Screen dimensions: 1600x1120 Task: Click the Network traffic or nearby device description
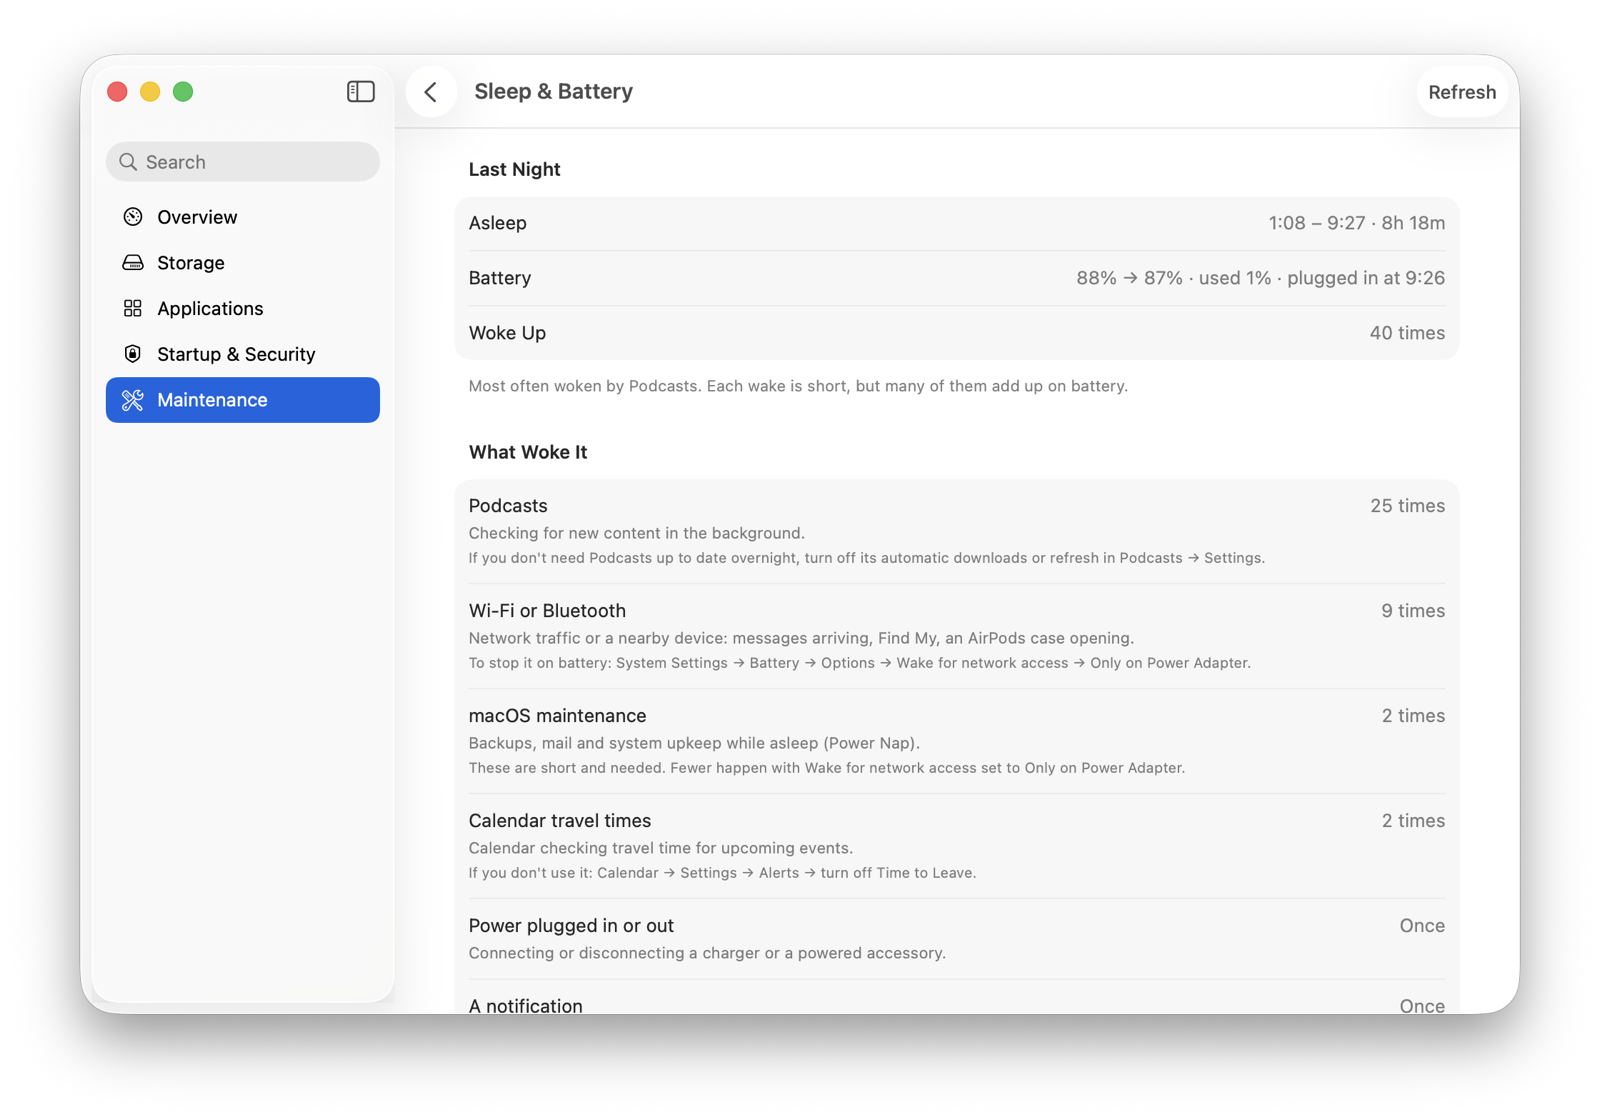point(801,638)
